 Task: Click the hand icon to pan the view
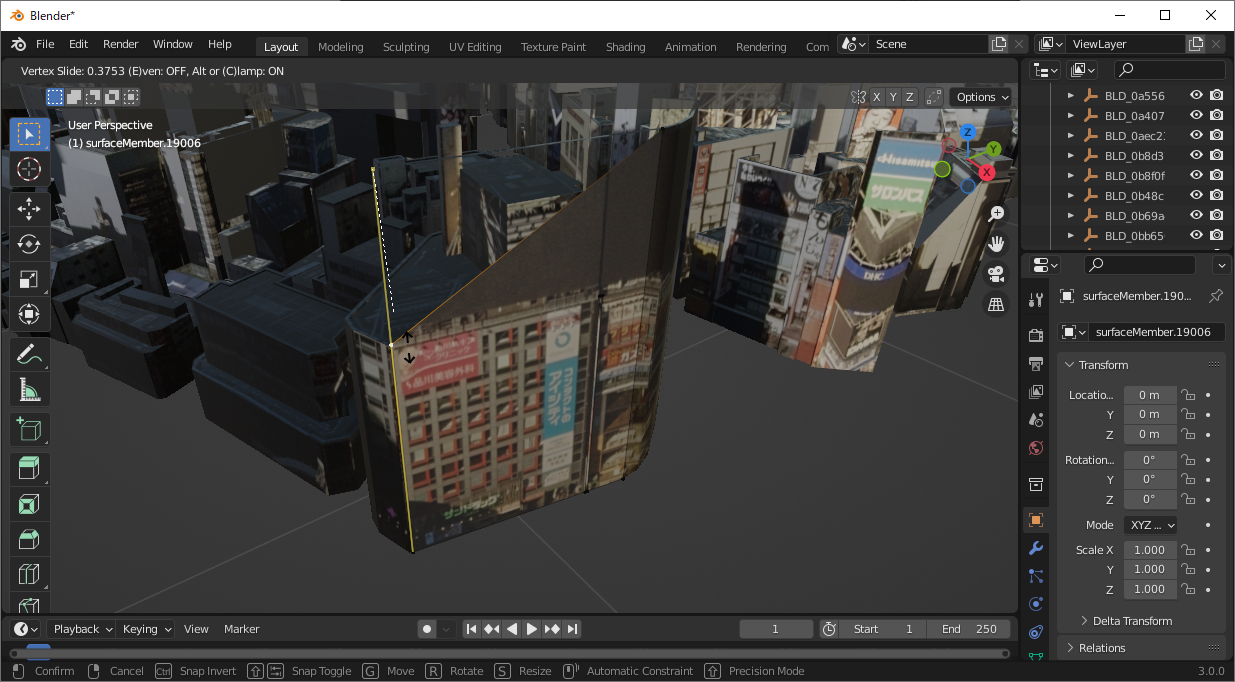(996, 244)
